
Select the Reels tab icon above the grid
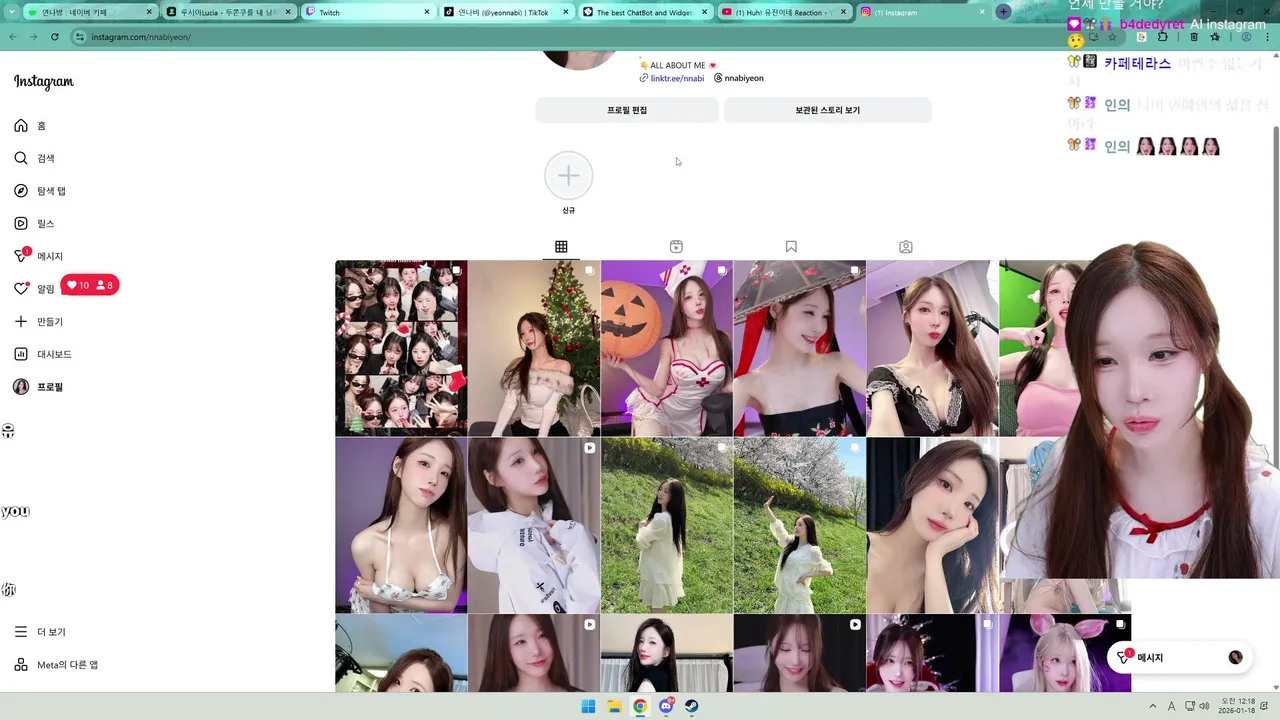coord(676,247)
